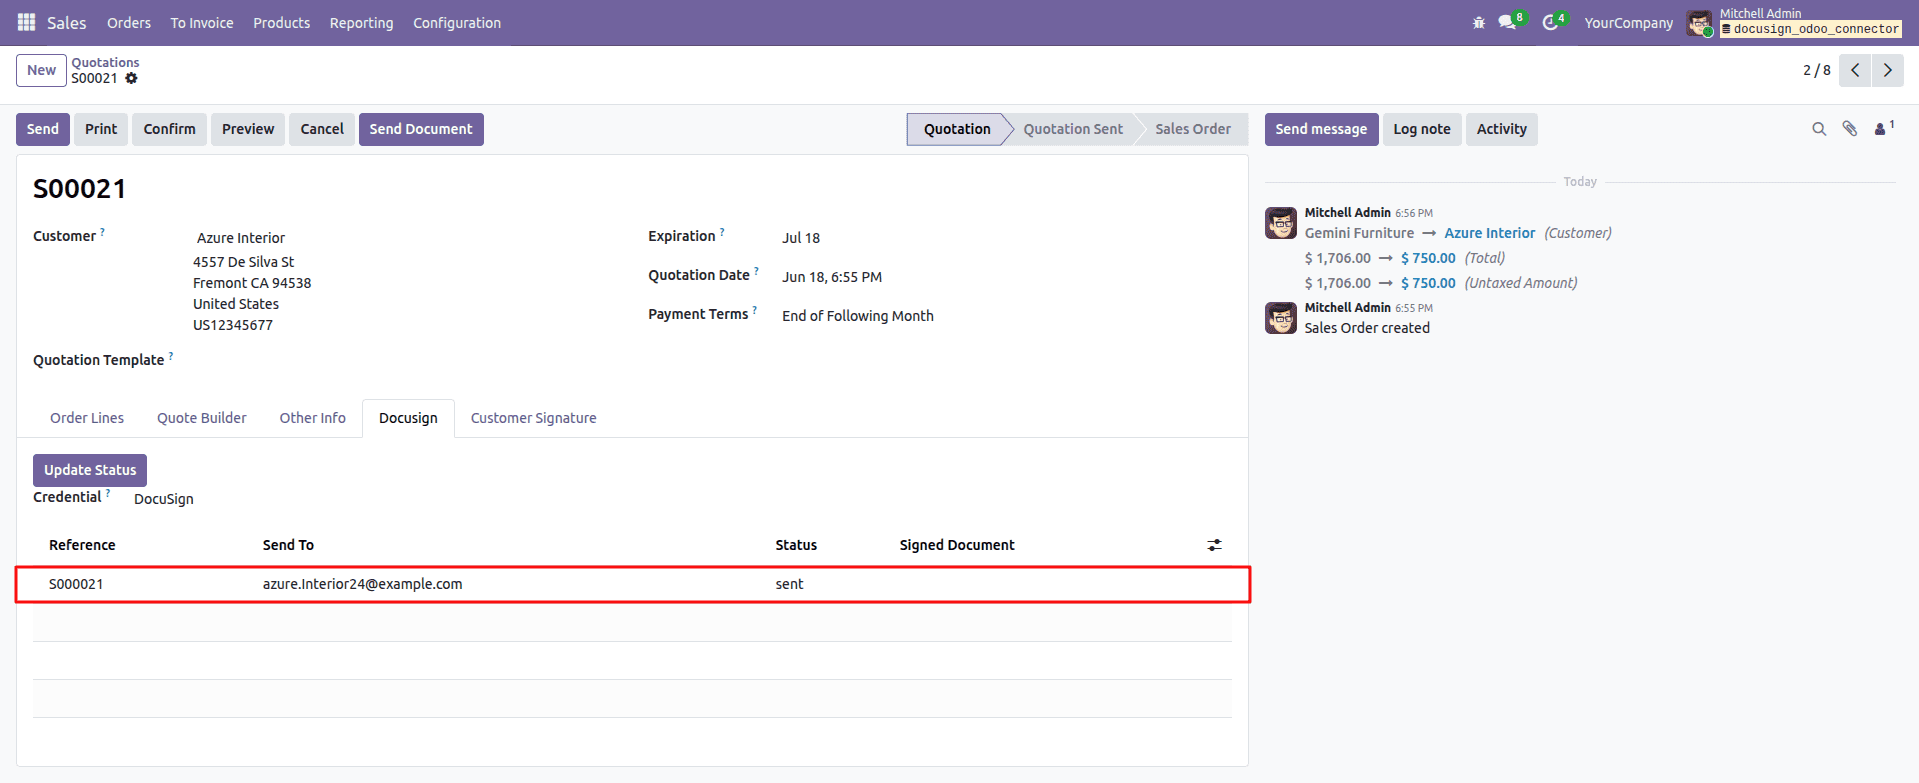Click the debug bug icon
Screen dimensions: 1919x783
point(1479,22)
